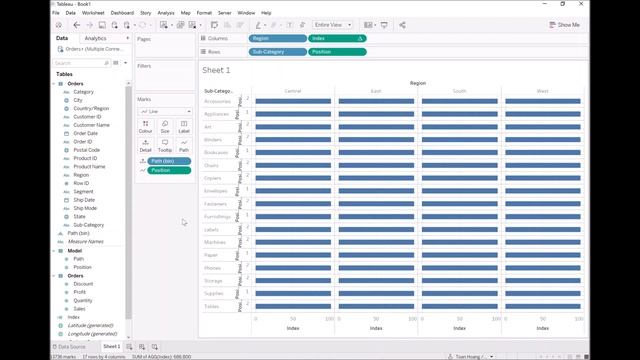Click Region pill on Columns shelf
Image resolution: width=640 pixels, height=360 pixels.
pyautogui.click(x=278, y=38)
